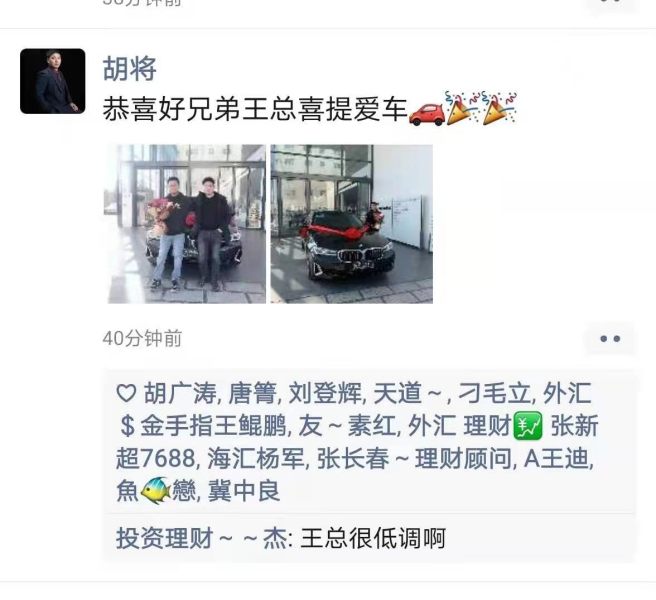Open liker A王迪's profile
This screenshot has height=600, width=656.
[x=557, y=458]
